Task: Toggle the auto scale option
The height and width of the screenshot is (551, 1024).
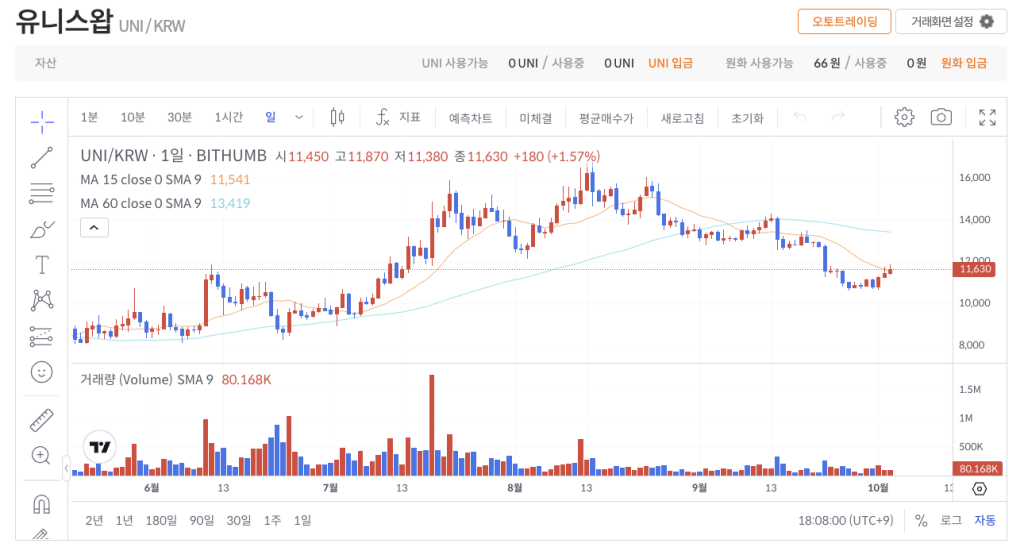Action: [x=985, y=520]
